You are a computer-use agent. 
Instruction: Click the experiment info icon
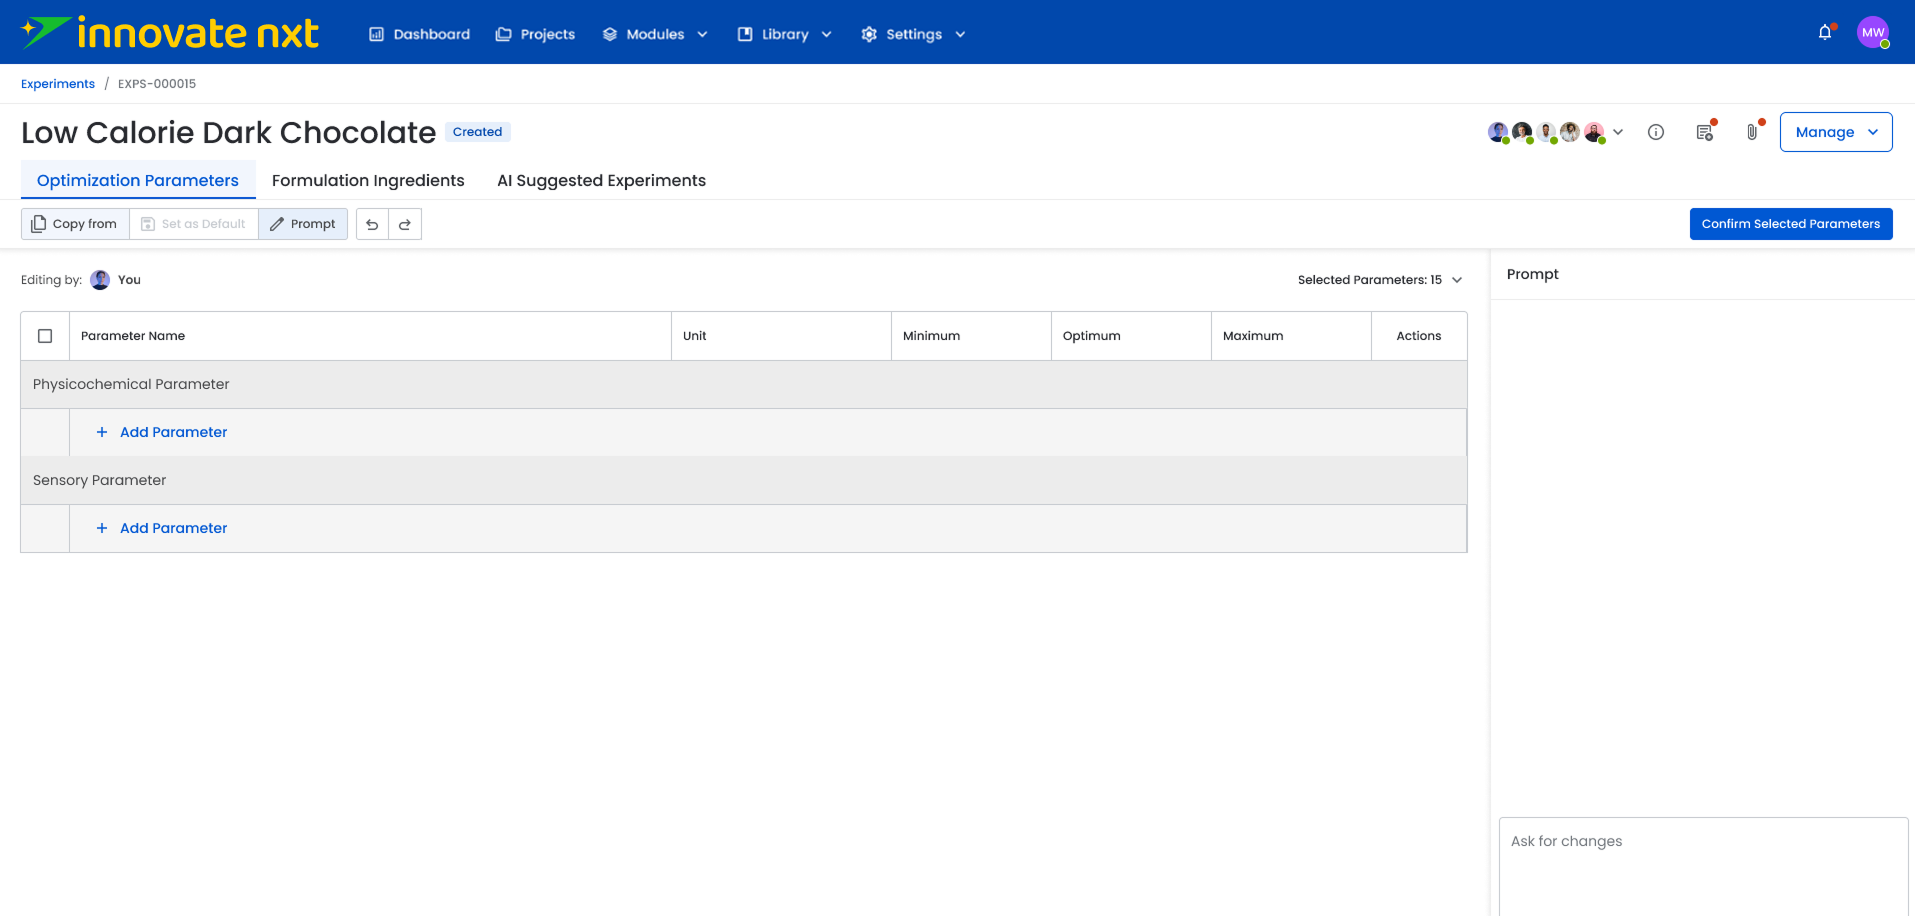tap(1656, 131)
